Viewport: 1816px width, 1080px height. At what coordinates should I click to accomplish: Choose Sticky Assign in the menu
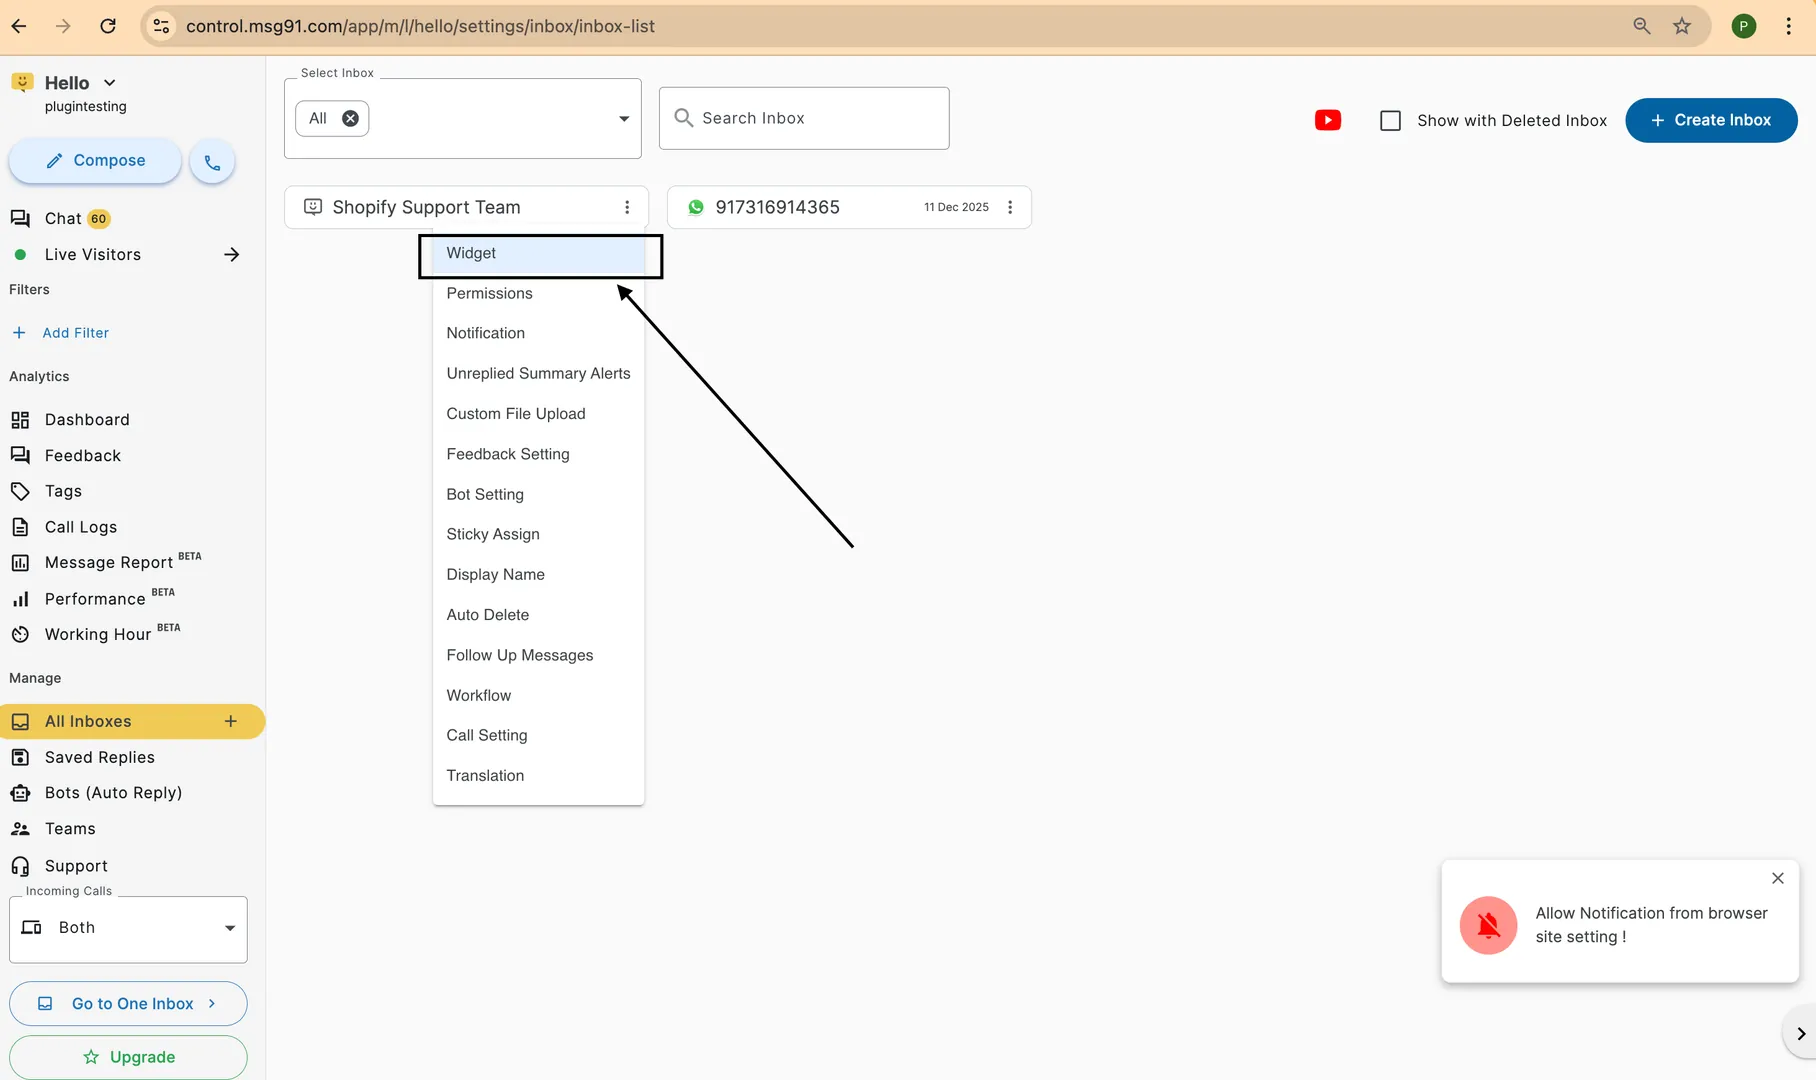pos(538,534)
